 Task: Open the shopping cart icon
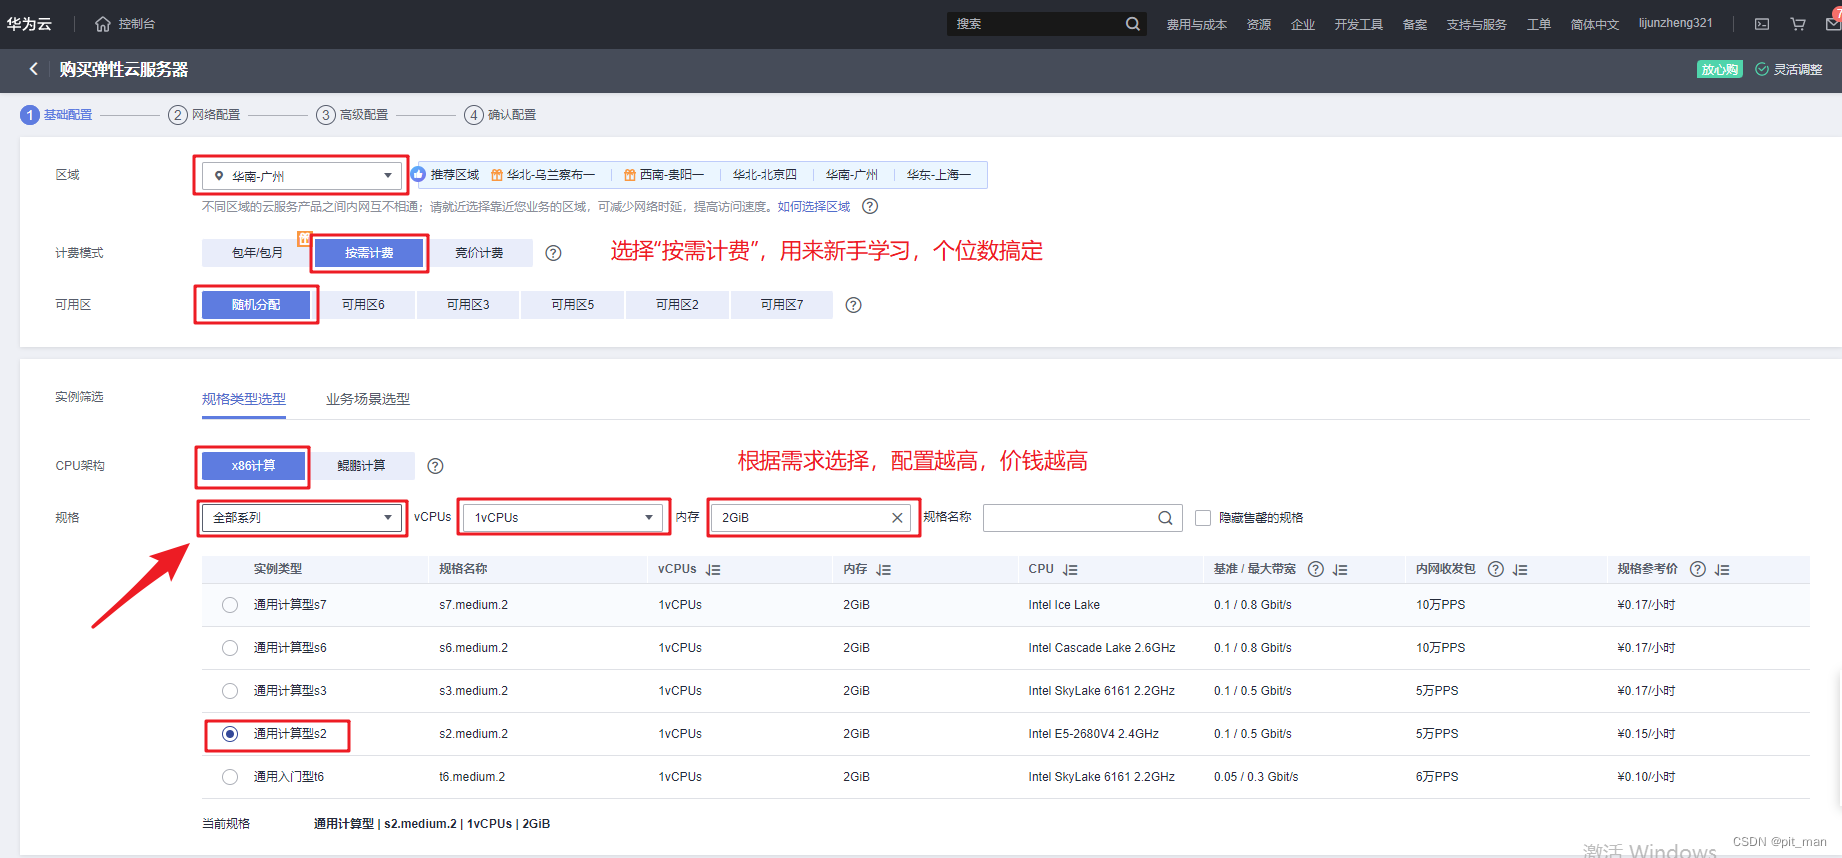(x=1798, y=24)
